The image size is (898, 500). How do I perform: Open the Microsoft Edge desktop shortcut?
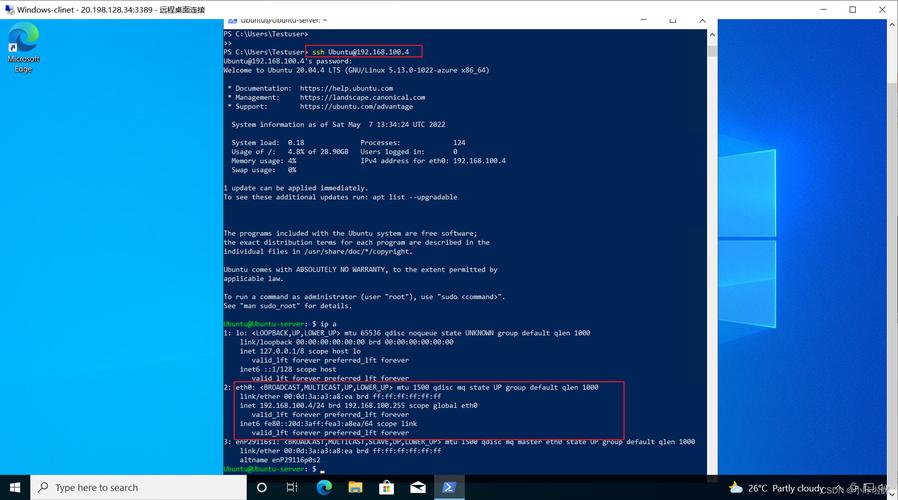click(23, 48)
